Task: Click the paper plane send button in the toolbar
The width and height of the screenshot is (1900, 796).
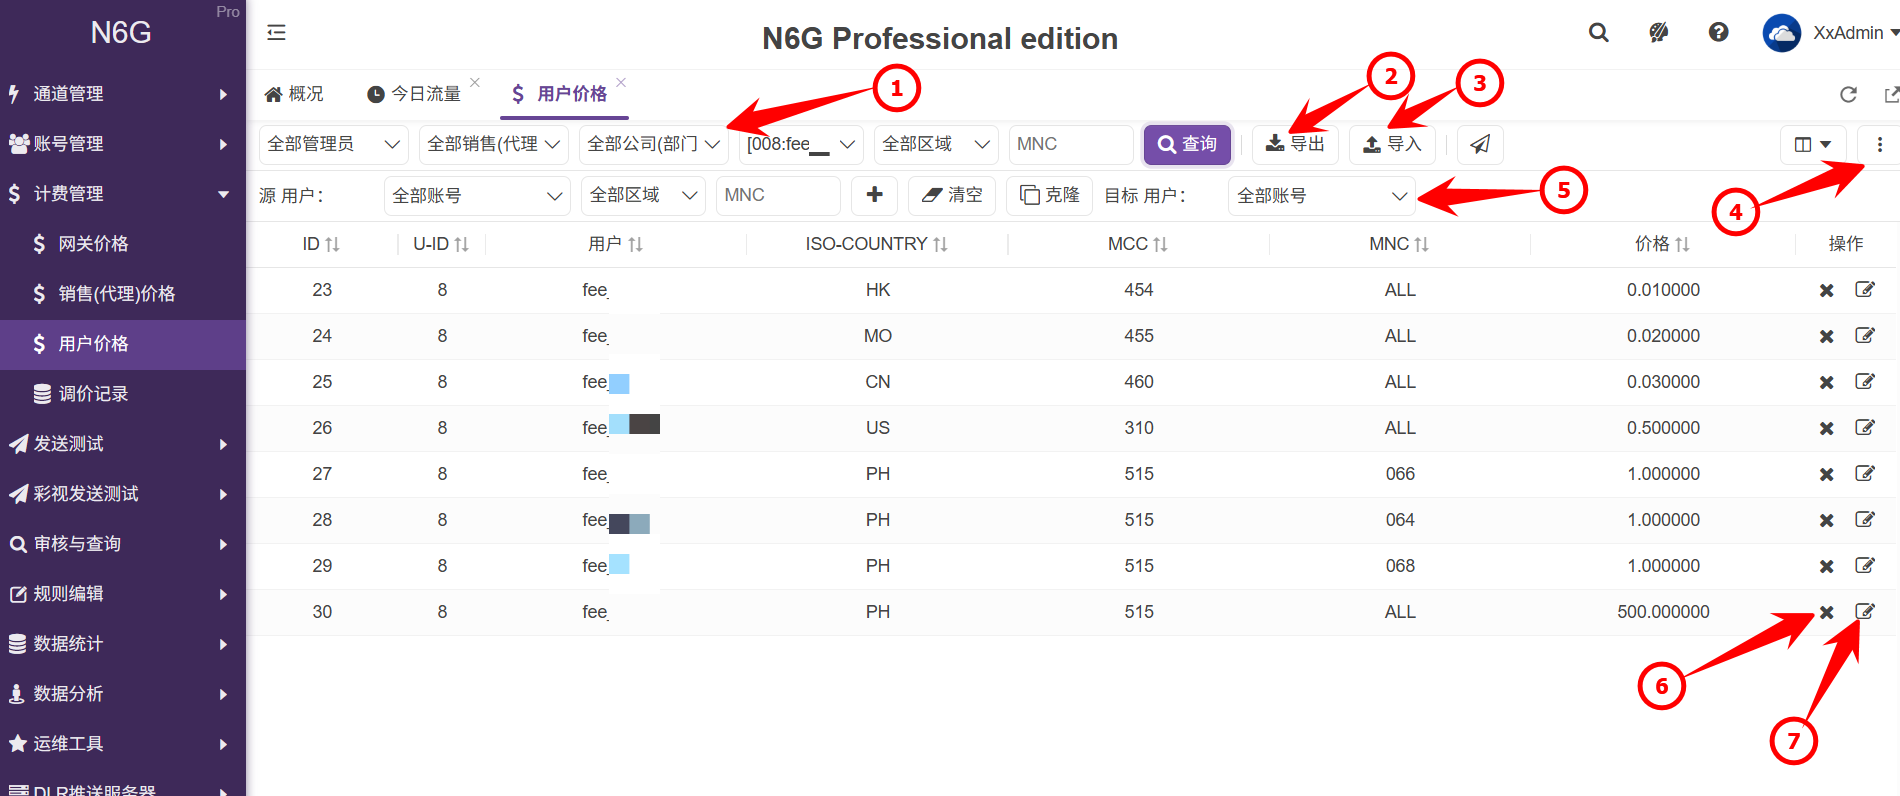Action: click(1480, 144)
